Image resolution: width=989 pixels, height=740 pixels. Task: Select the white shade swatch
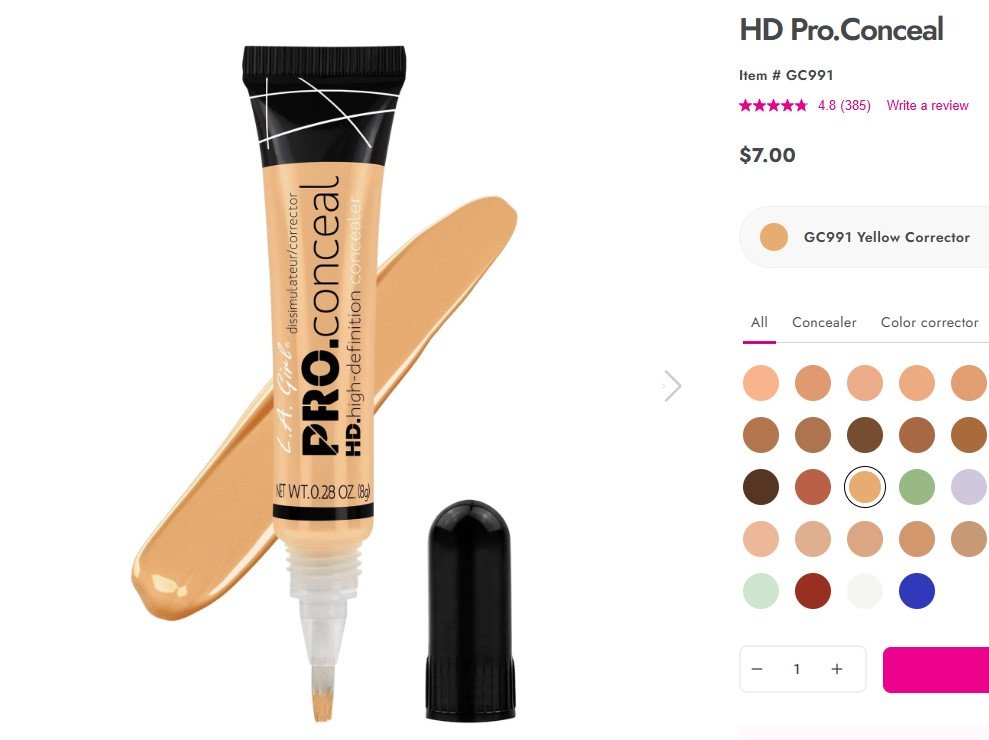coord(865,591)
